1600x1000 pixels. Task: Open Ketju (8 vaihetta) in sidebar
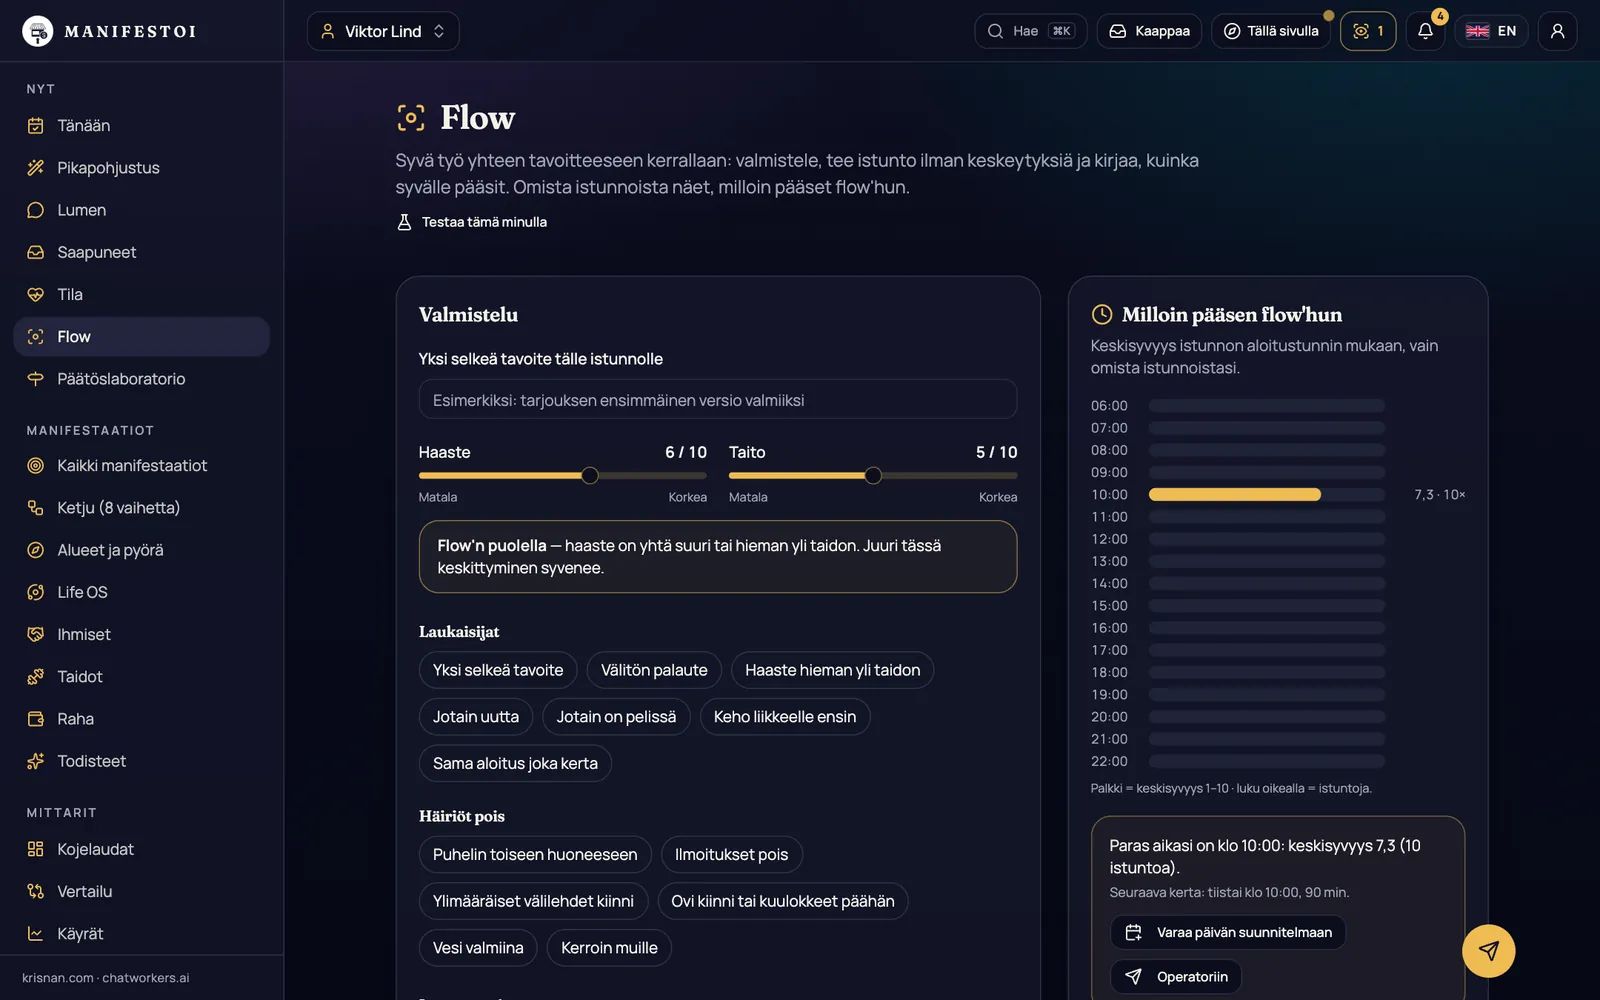click(141, 508)
